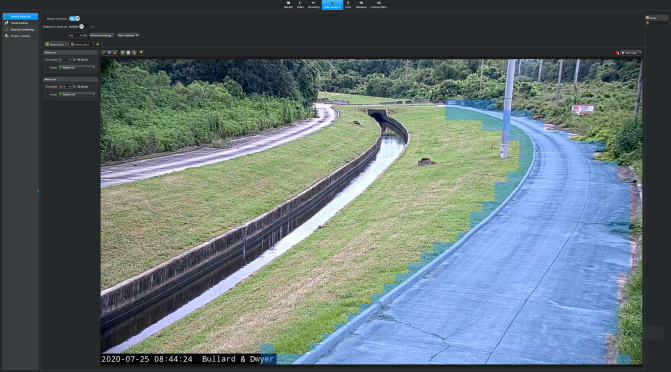Viewport: 671px width, 372px height.
Task: Click the red indicator icon beside view dropdown
Action: click(617, 53)
